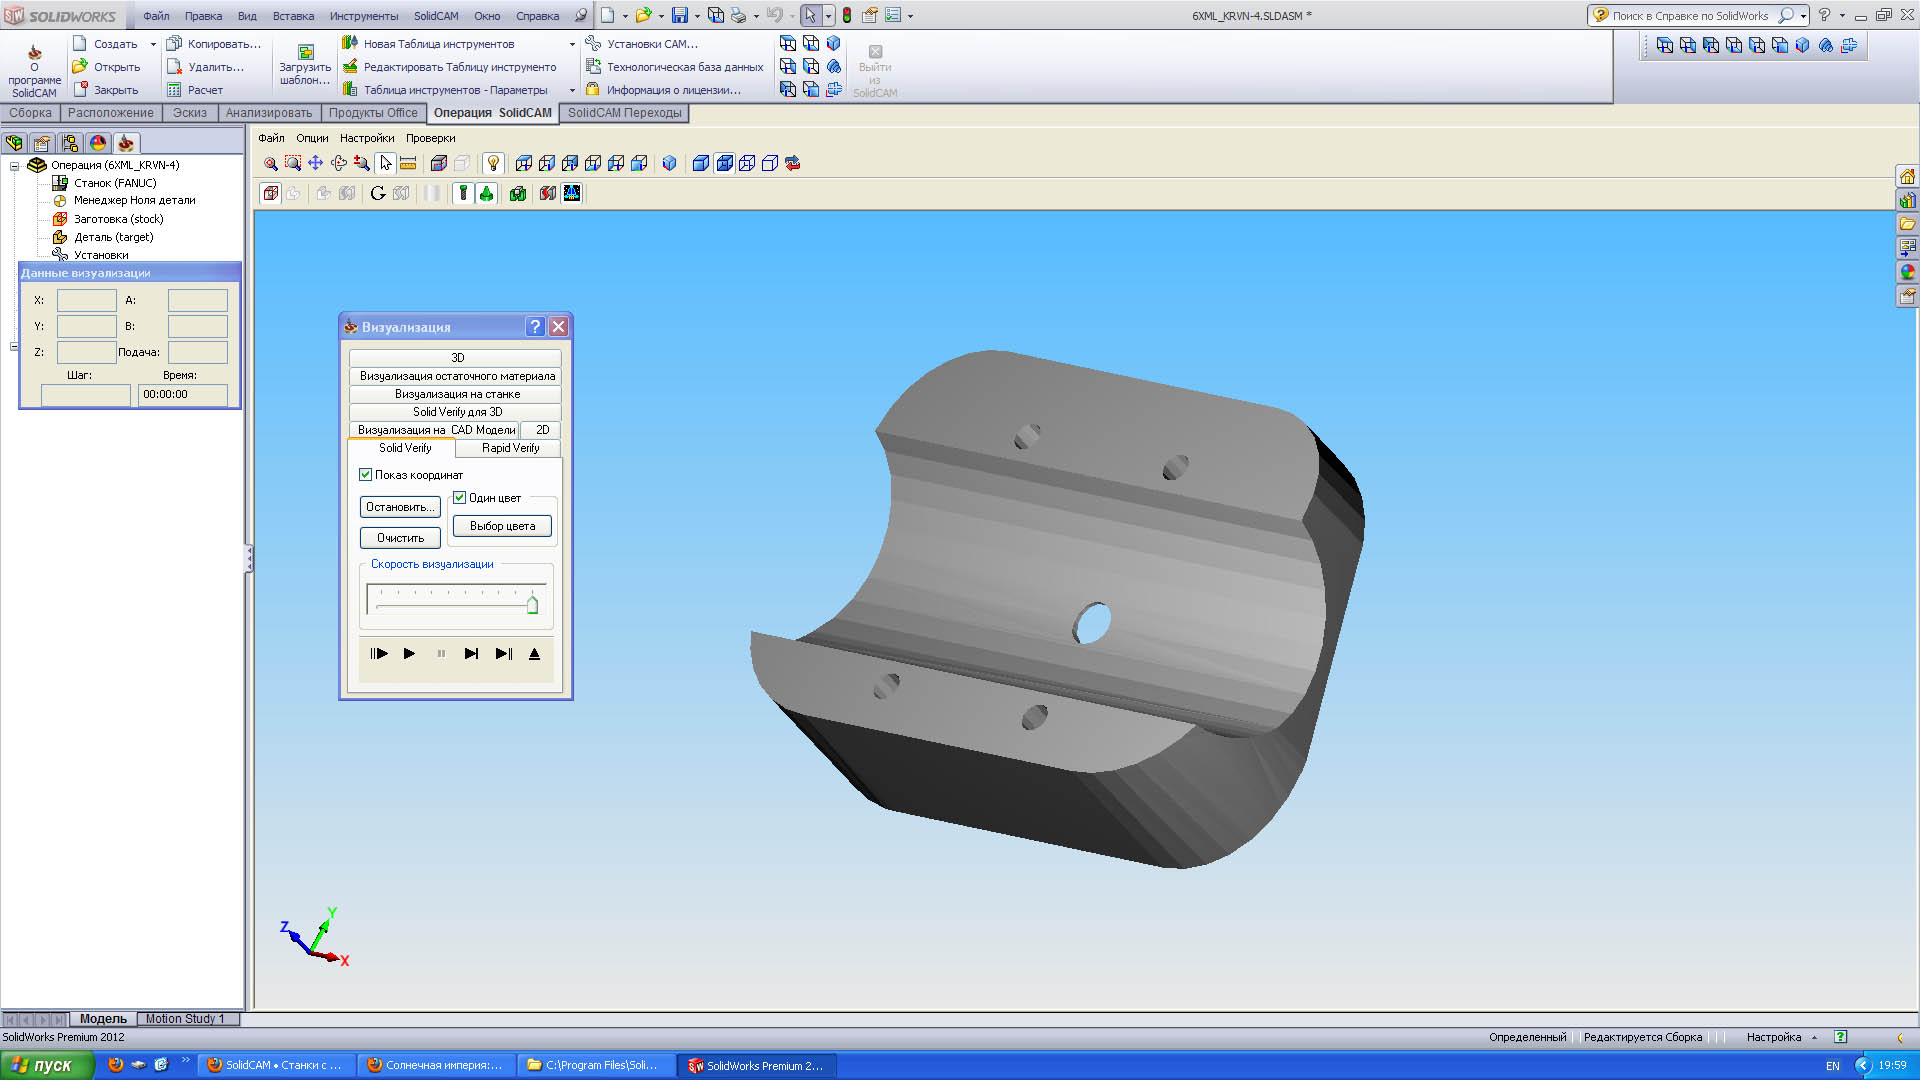Click the green tool holder display icon
Screen dimensions: 1920x1080
tap(486, 193)
